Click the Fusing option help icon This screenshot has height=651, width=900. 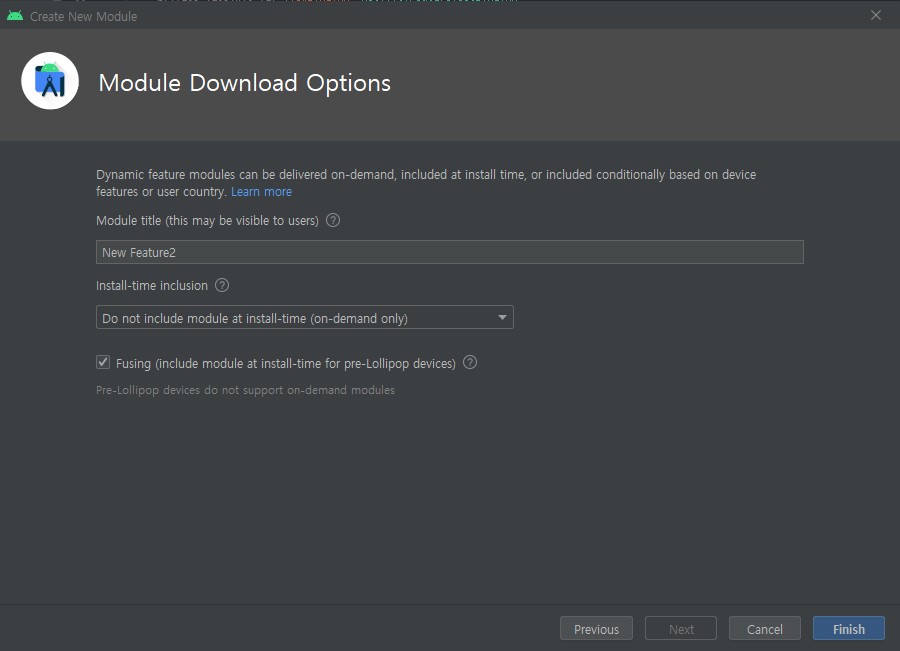coord(470,362)
